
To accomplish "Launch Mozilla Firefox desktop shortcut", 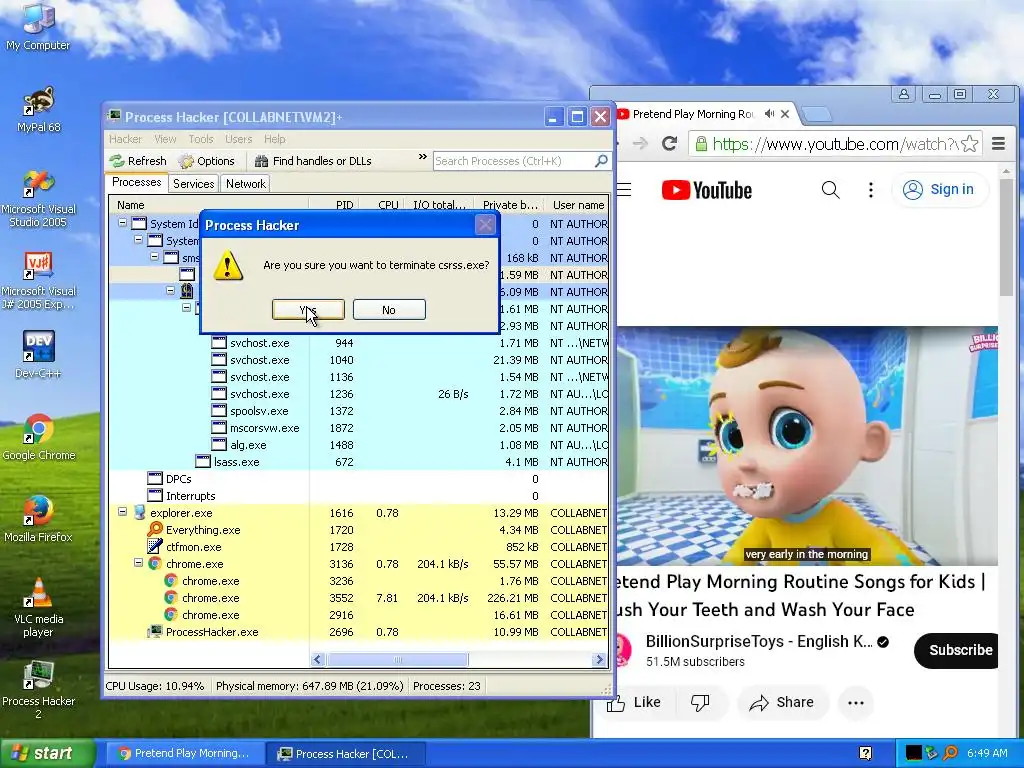I will 38,519.
